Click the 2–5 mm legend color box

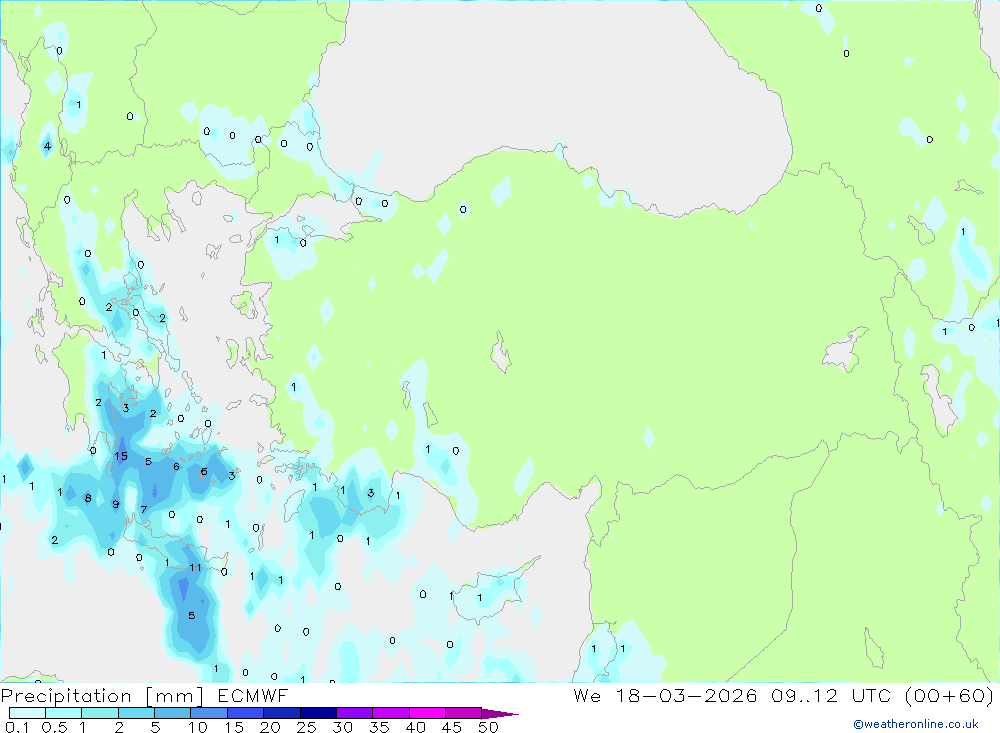point(136,713)
